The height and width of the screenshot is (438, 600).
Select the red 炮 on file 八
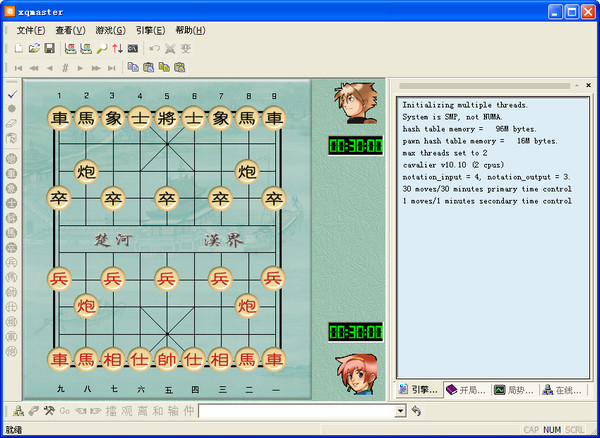86,306
